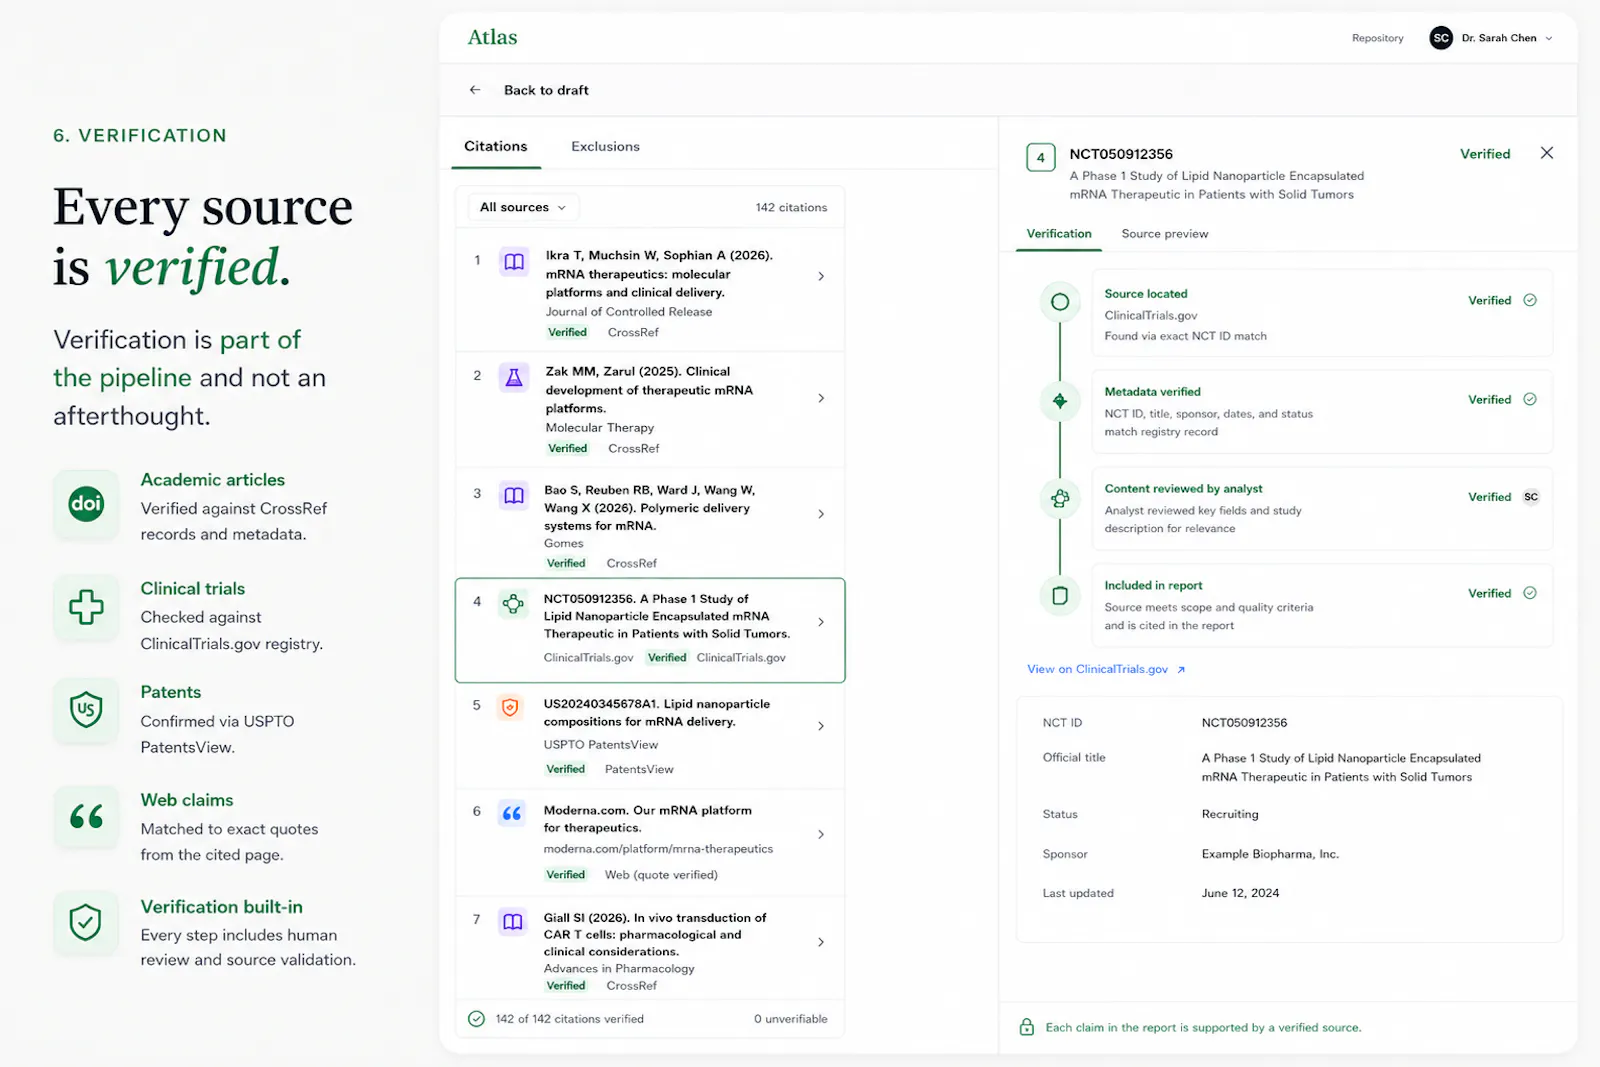This screenshot has height=1067, width=1600.
Task: Click the Content reviewed by analyst step icon
Action: pyautogui.click(x=1060, y=498)
